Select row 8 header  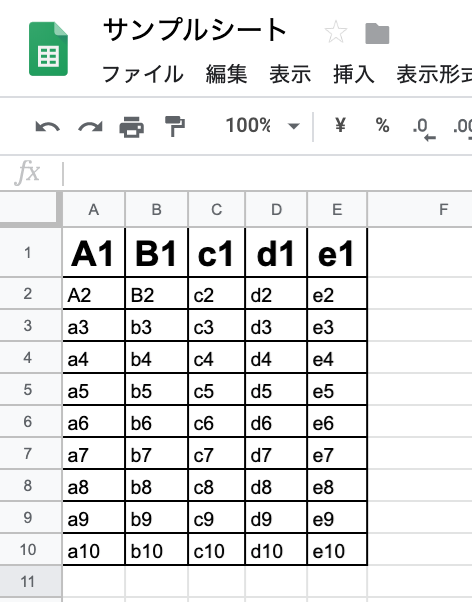point(31,485)
